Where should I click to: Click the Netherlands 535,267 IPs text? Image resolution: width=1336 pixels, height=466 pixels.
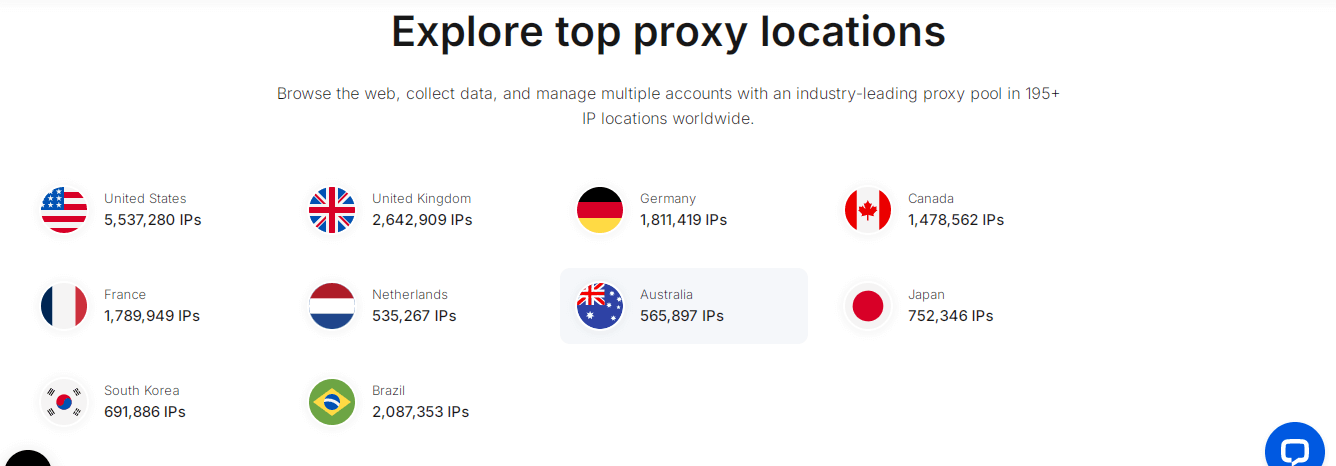(x=414, y=316)
